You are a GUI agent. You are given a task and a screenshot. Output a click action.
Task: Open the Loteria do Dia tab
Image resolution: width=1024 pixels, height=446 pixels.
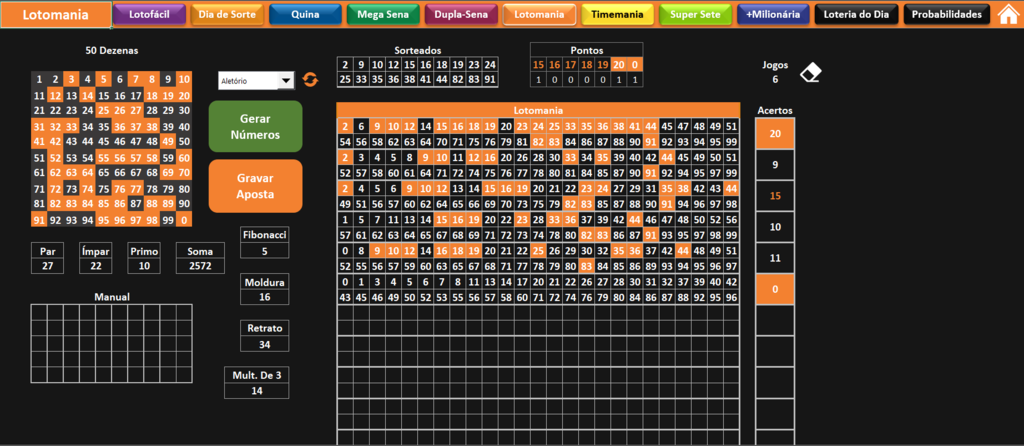[x=856, y=14]
